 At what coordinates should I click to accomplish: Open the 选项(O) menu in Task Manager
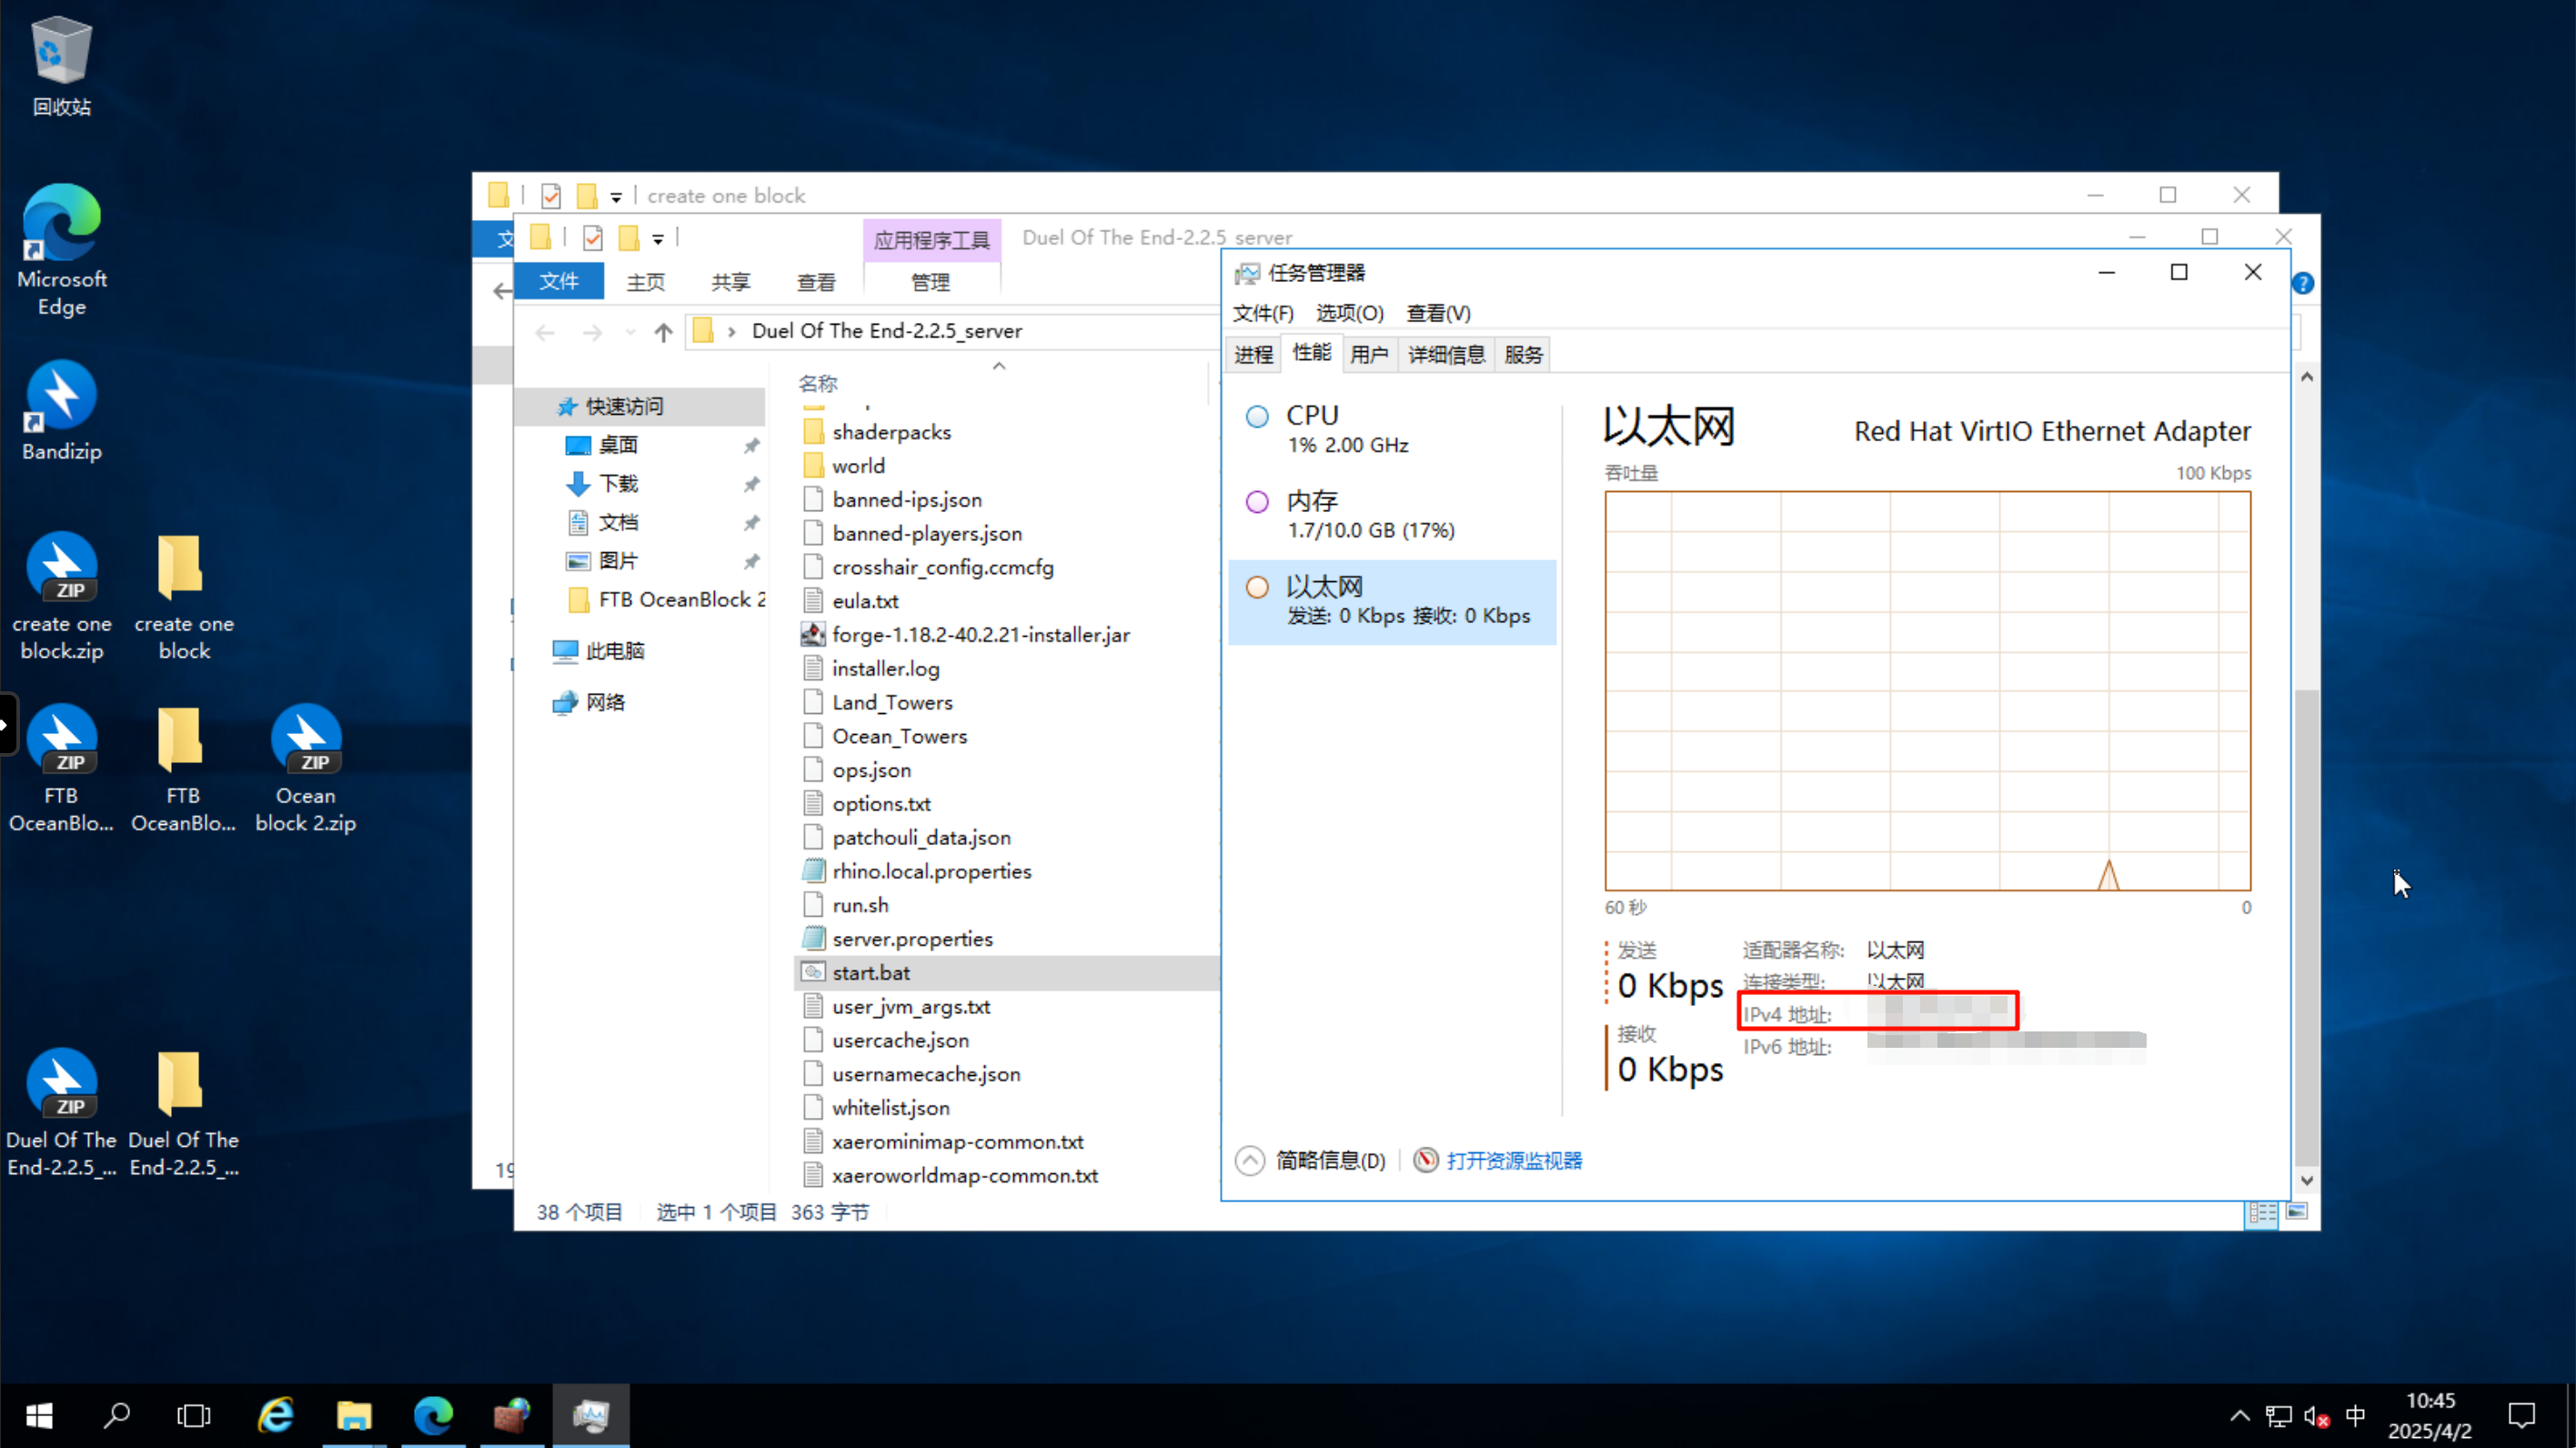tap(1349, 313)
